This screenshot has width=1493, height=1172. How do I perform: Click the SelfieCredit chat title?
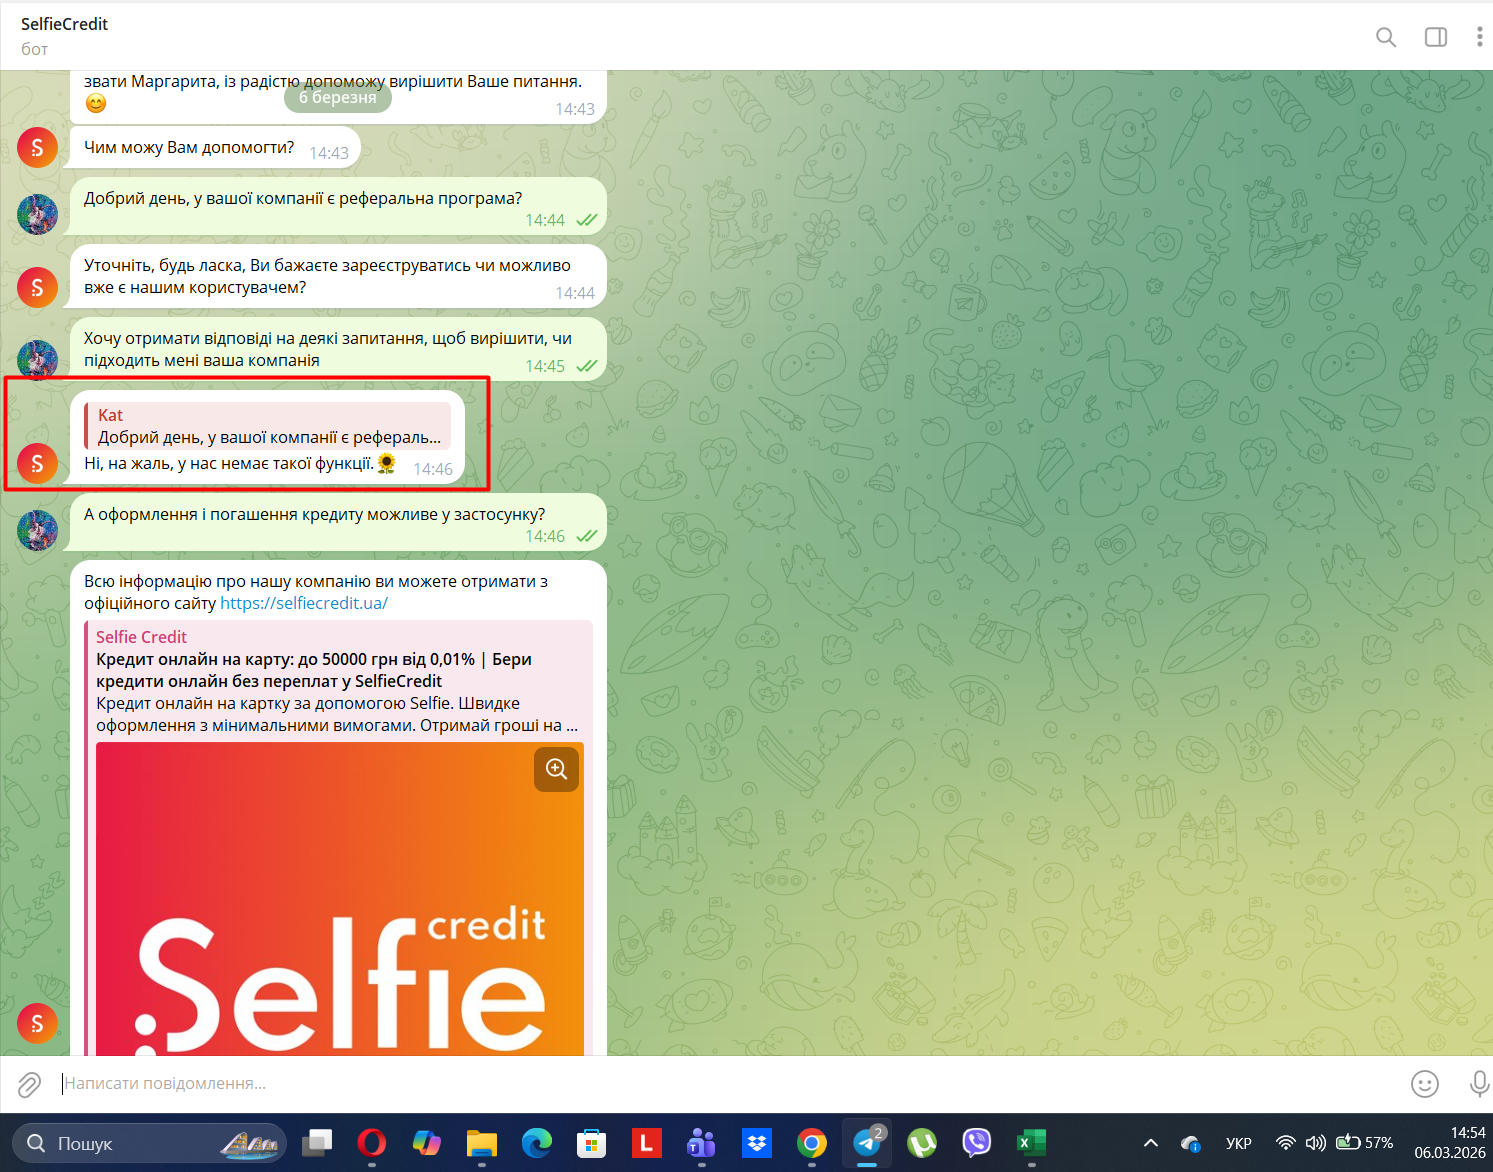[64, 24]
